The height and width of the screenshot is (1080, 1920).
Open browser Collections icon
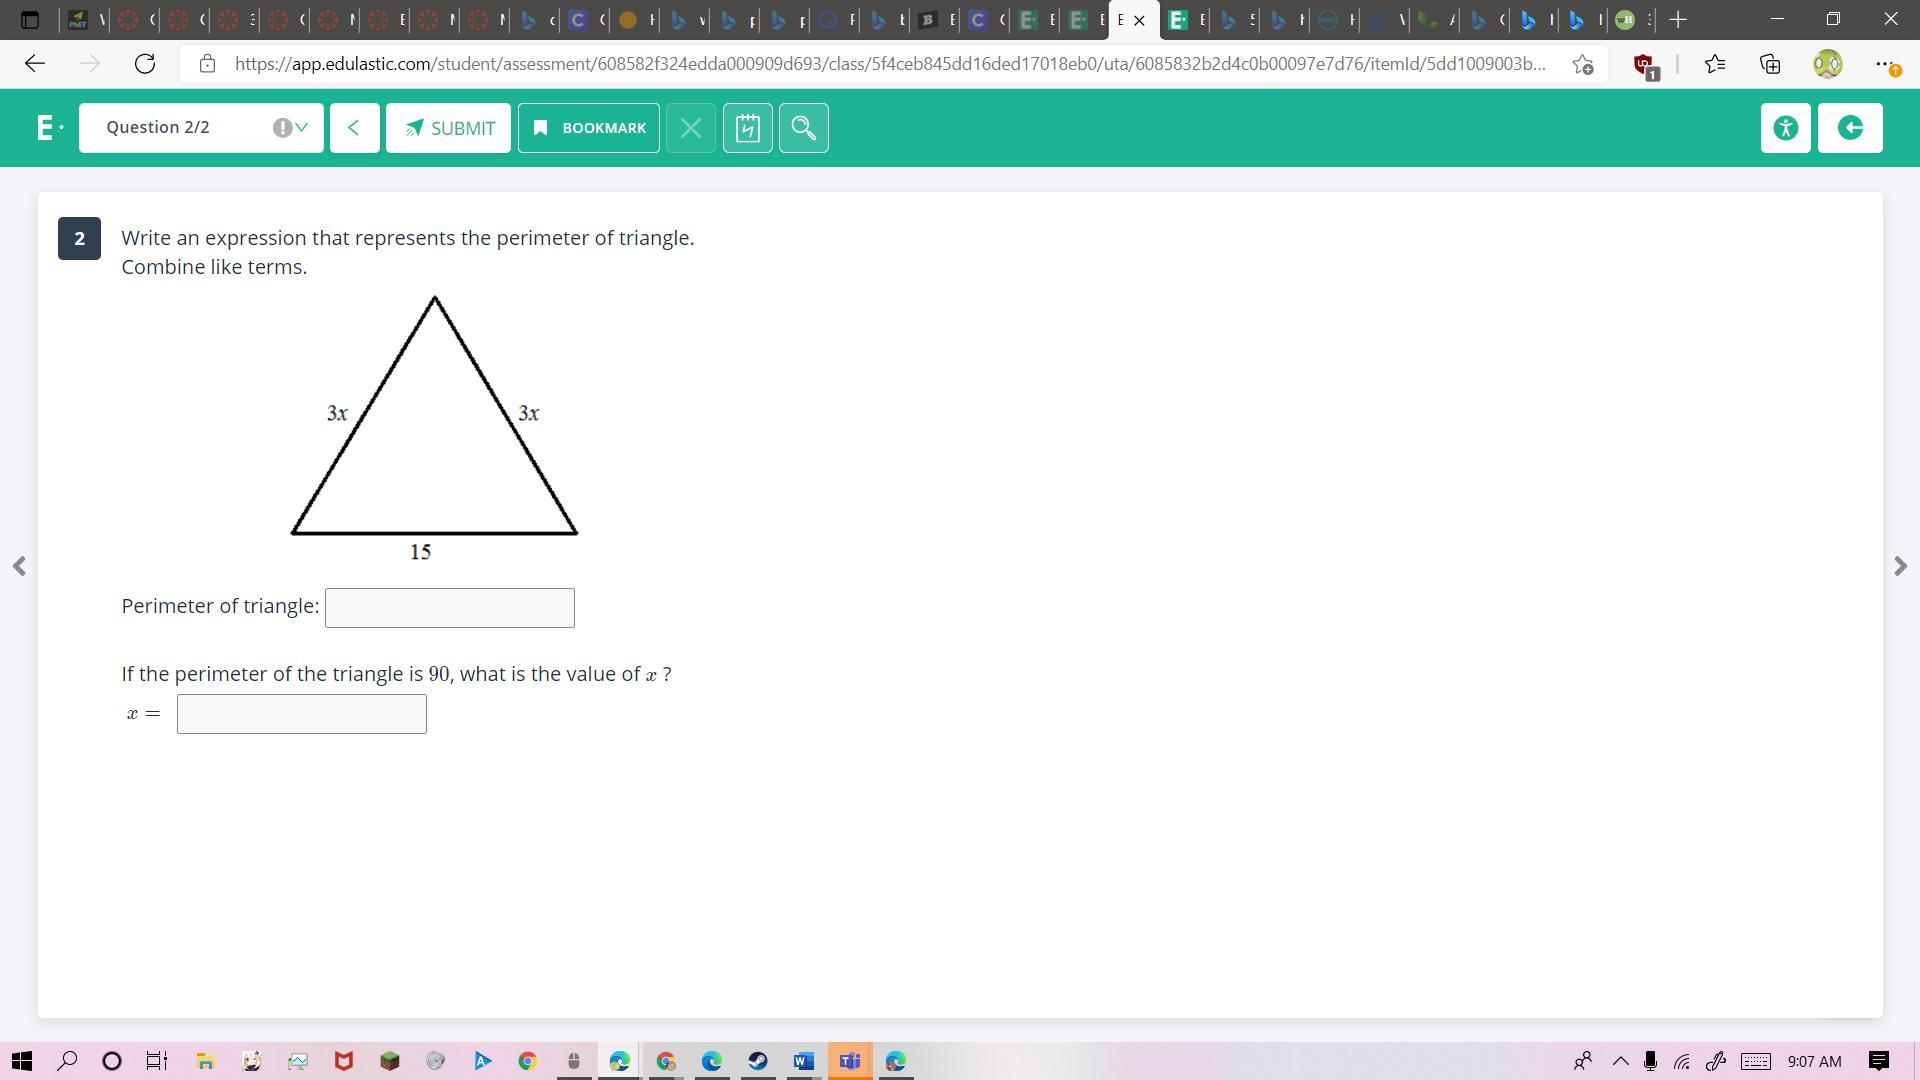pos(1770,64)
